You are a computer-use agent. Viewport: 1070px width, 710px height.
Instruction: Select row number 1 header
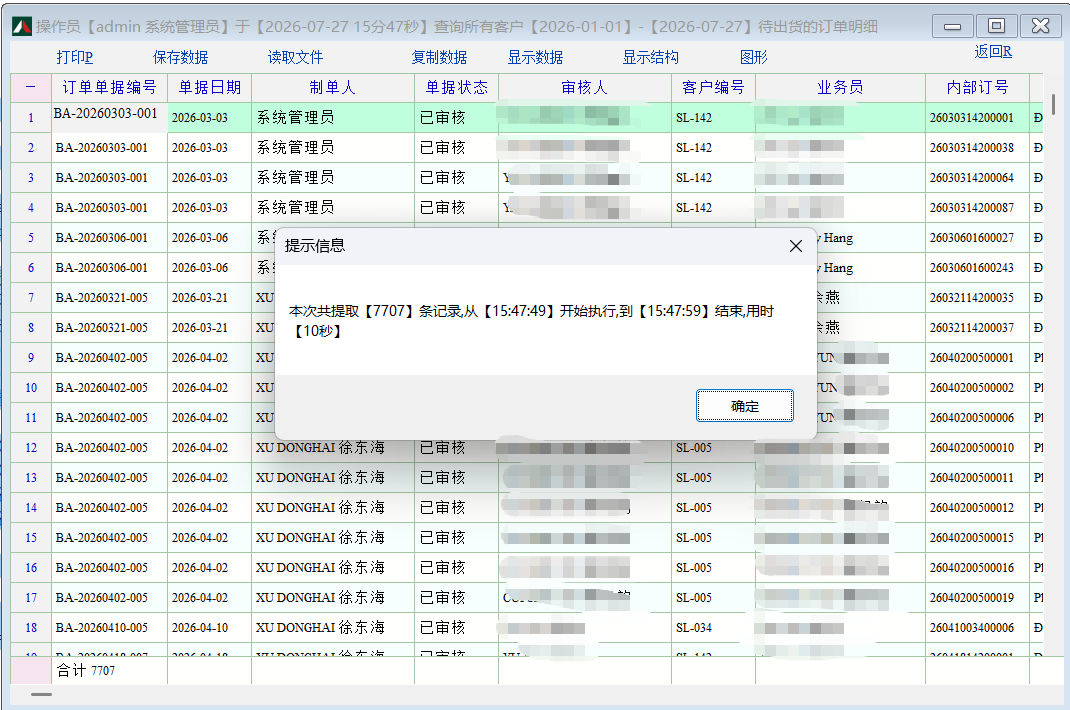(31, 117)
